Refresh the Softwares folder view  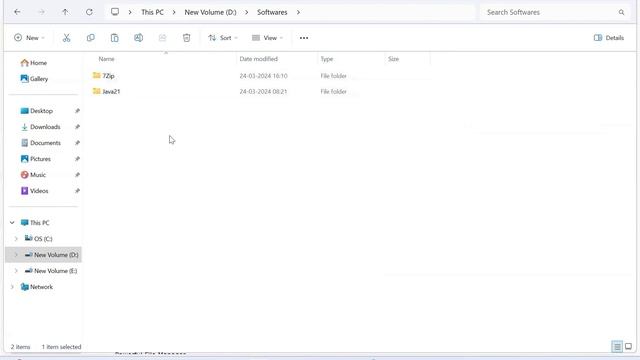[89, 12]
